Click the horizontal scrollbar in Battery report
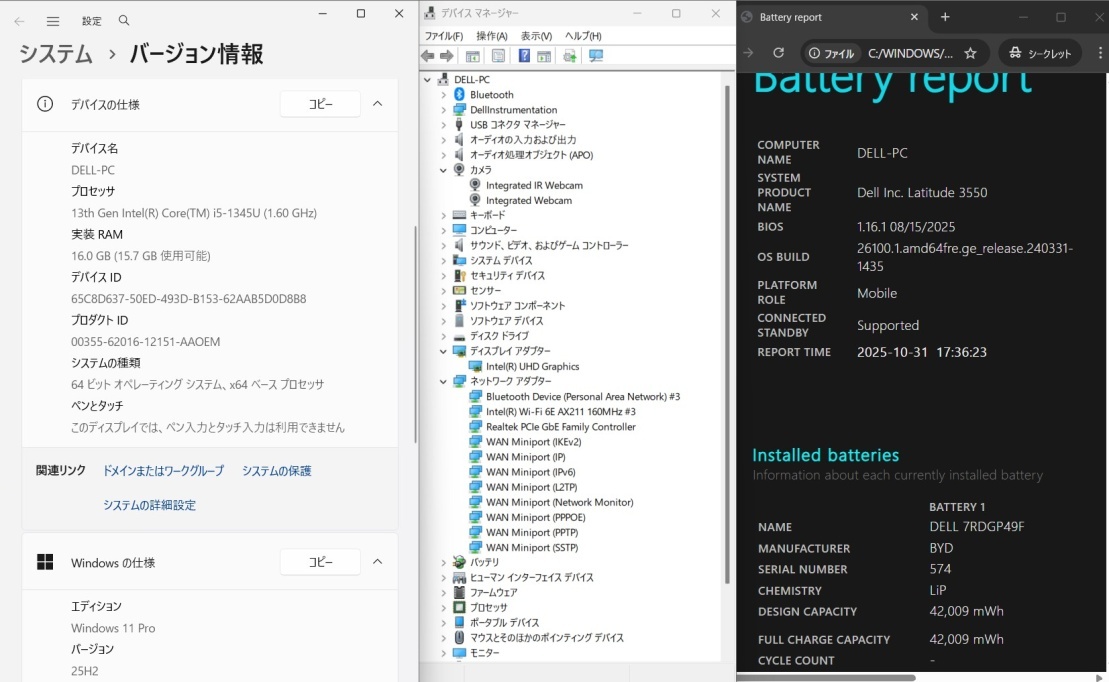 tap(830, 677)
